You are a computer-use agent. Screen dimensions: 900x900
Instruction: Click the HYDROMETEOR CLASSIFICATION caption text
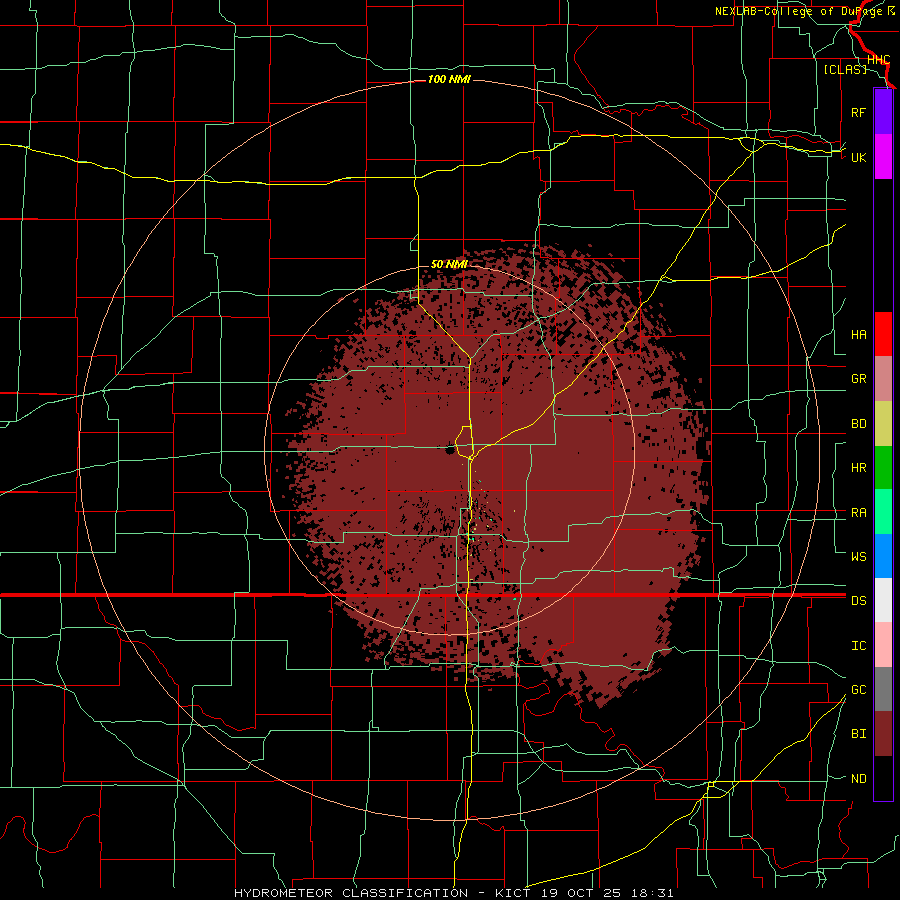[351, 893]
